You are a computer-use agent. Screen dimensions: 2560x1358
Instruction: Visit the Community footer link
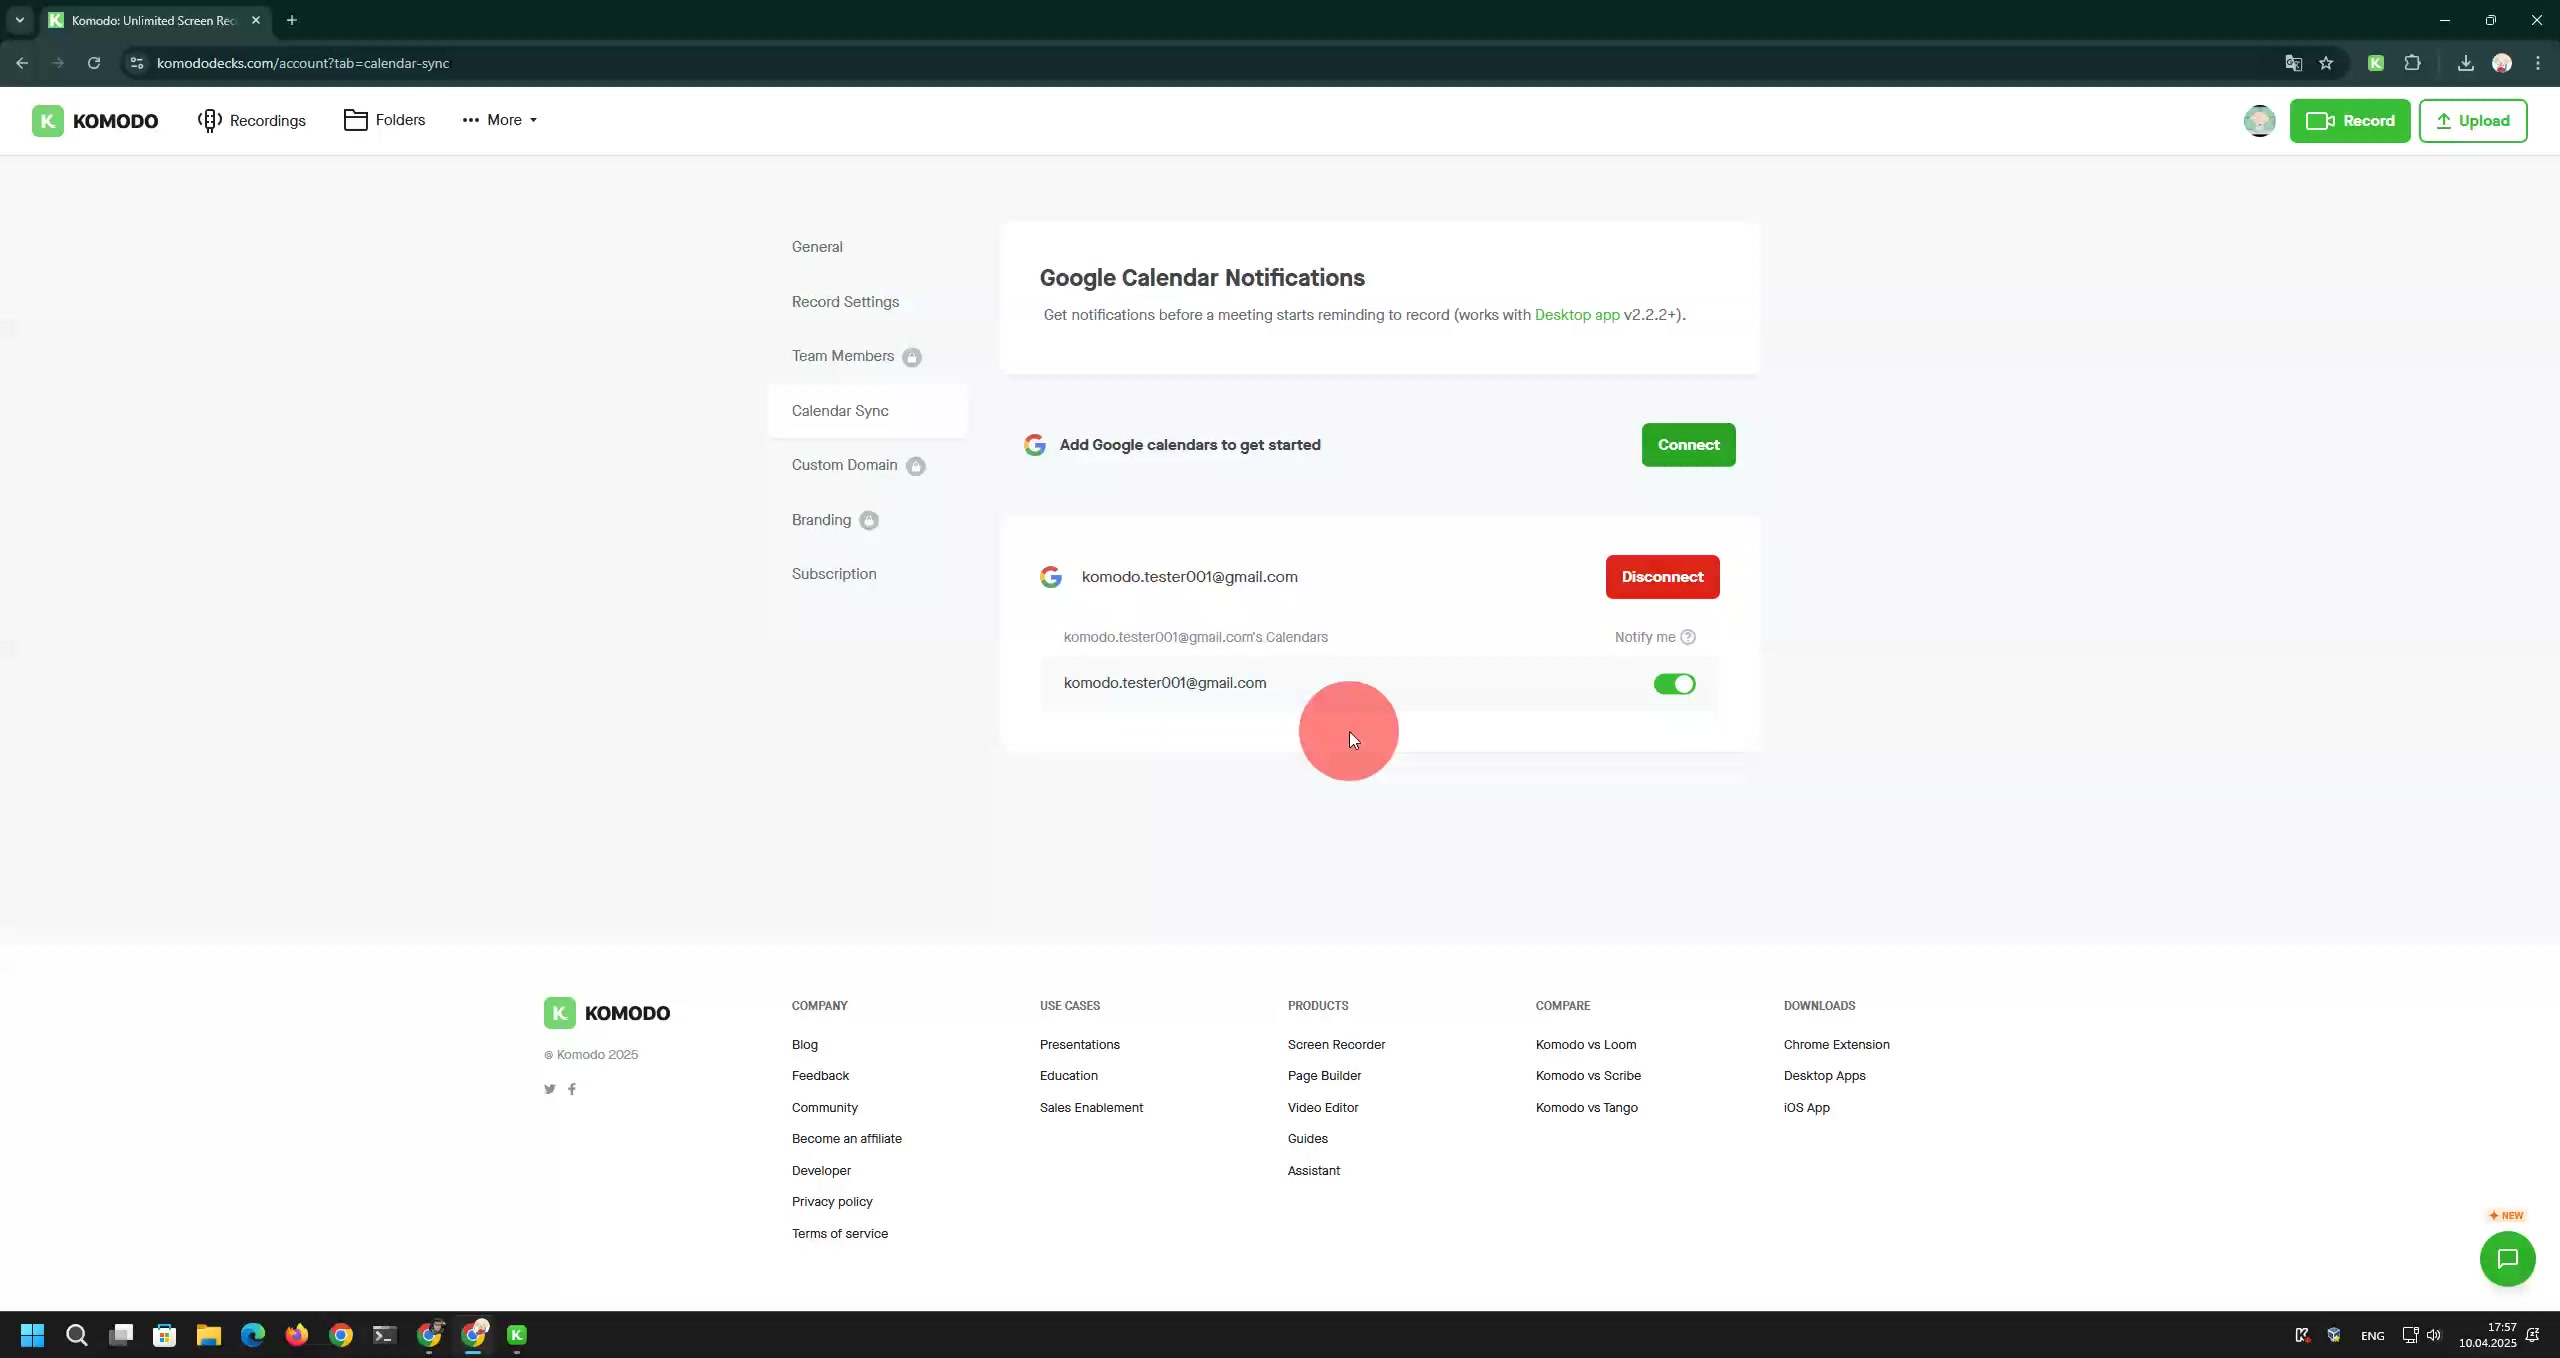coord(825,1108)
